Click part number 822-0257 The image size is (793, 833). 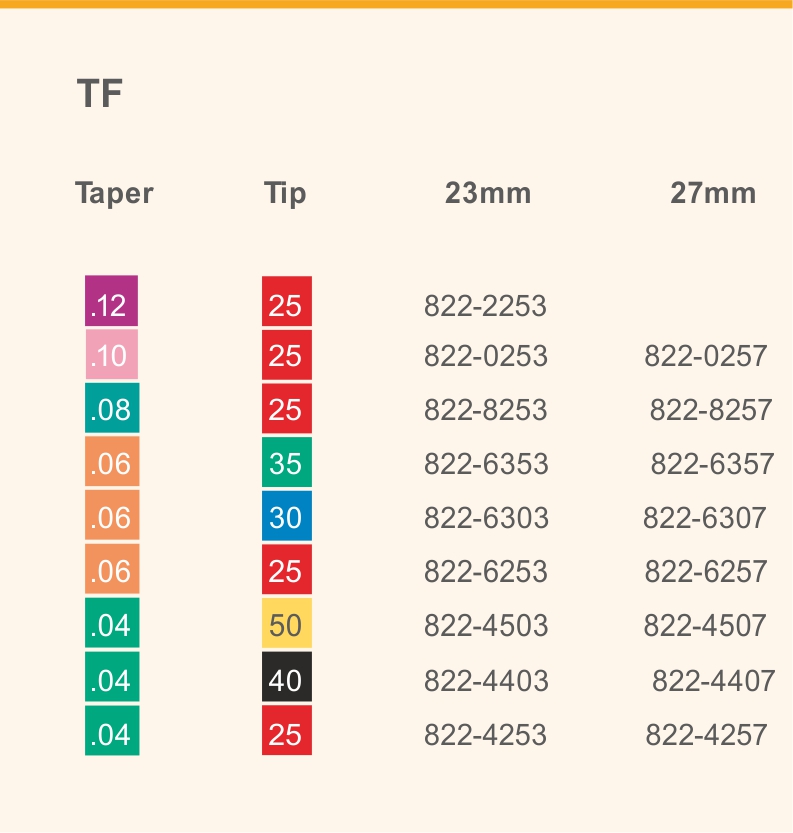tap(705, 356)
